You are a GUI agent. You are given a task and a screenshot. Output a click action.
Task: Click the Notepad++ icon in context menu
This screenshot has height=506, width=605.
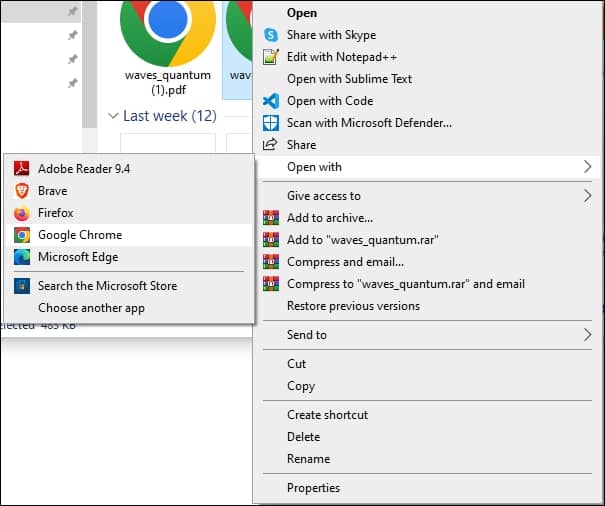pos(271,57)
